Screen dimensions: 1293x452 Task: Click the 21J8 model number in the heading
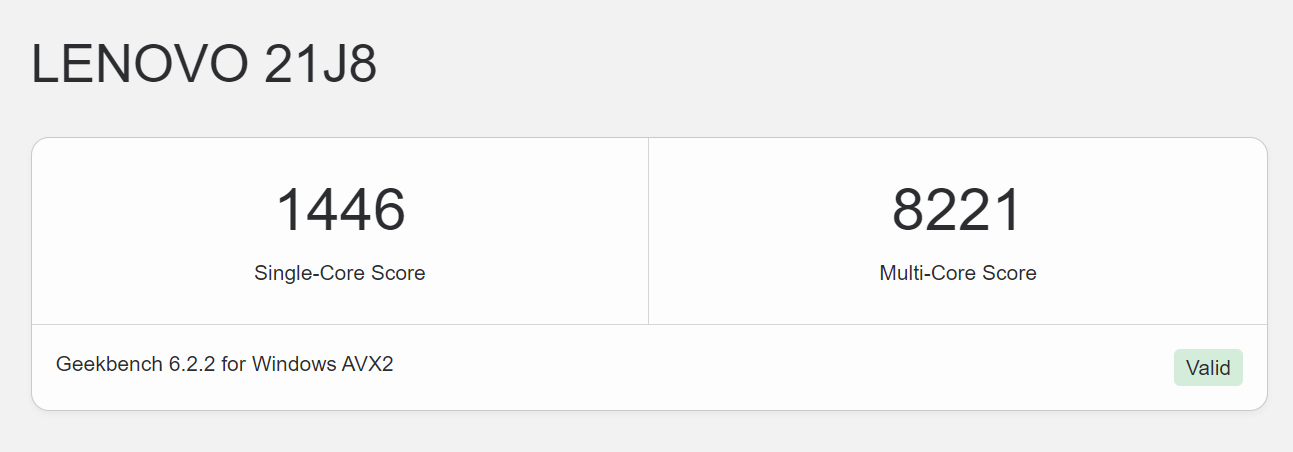tap(320, 65)
